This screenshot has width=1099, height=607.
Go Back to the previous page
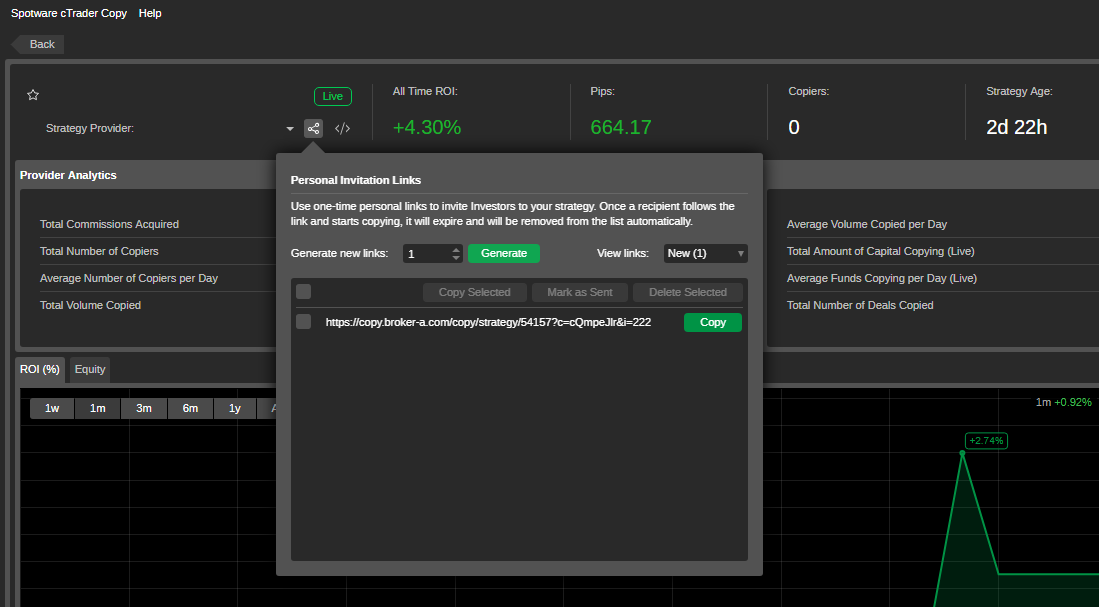pyautogui.click(x=39, y=44)
